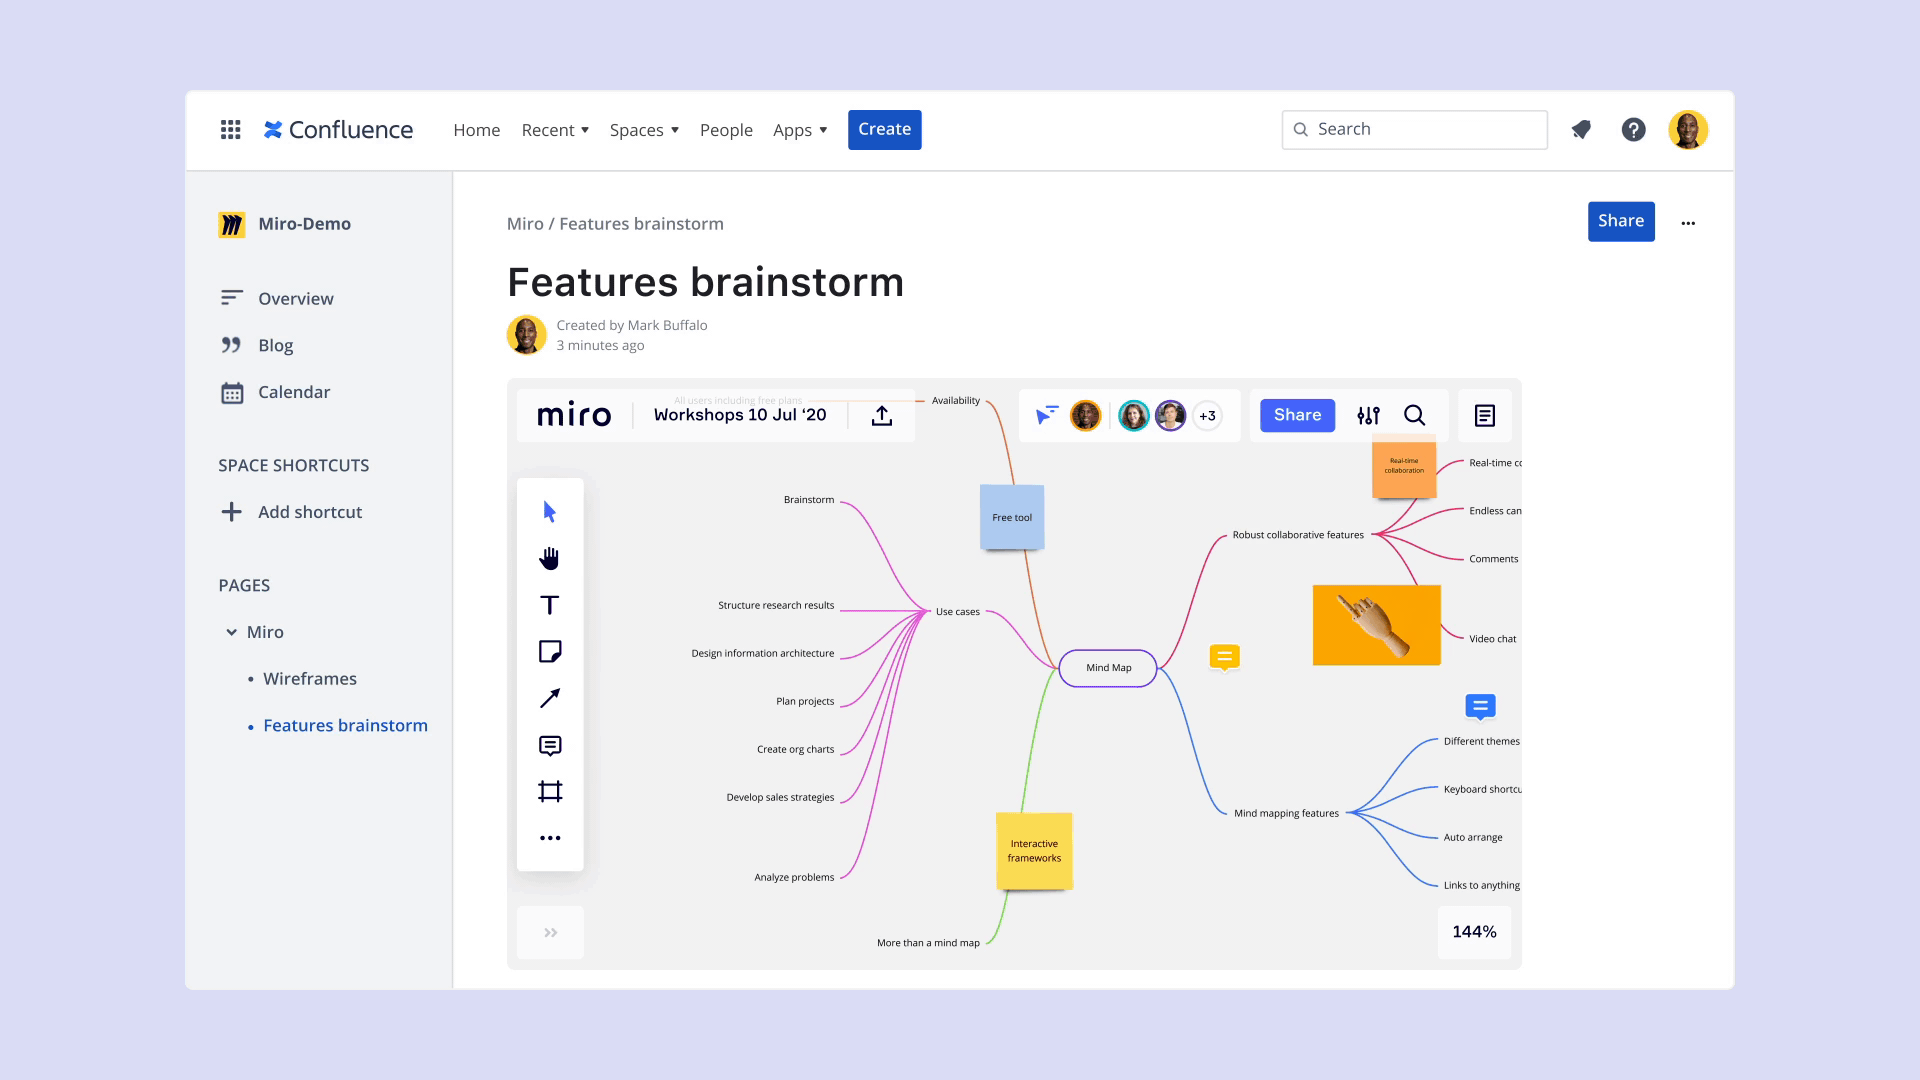Select the hand pan tool
Image resolution: width=1920 pixels, height=1080 pixels.
[549, 558]
